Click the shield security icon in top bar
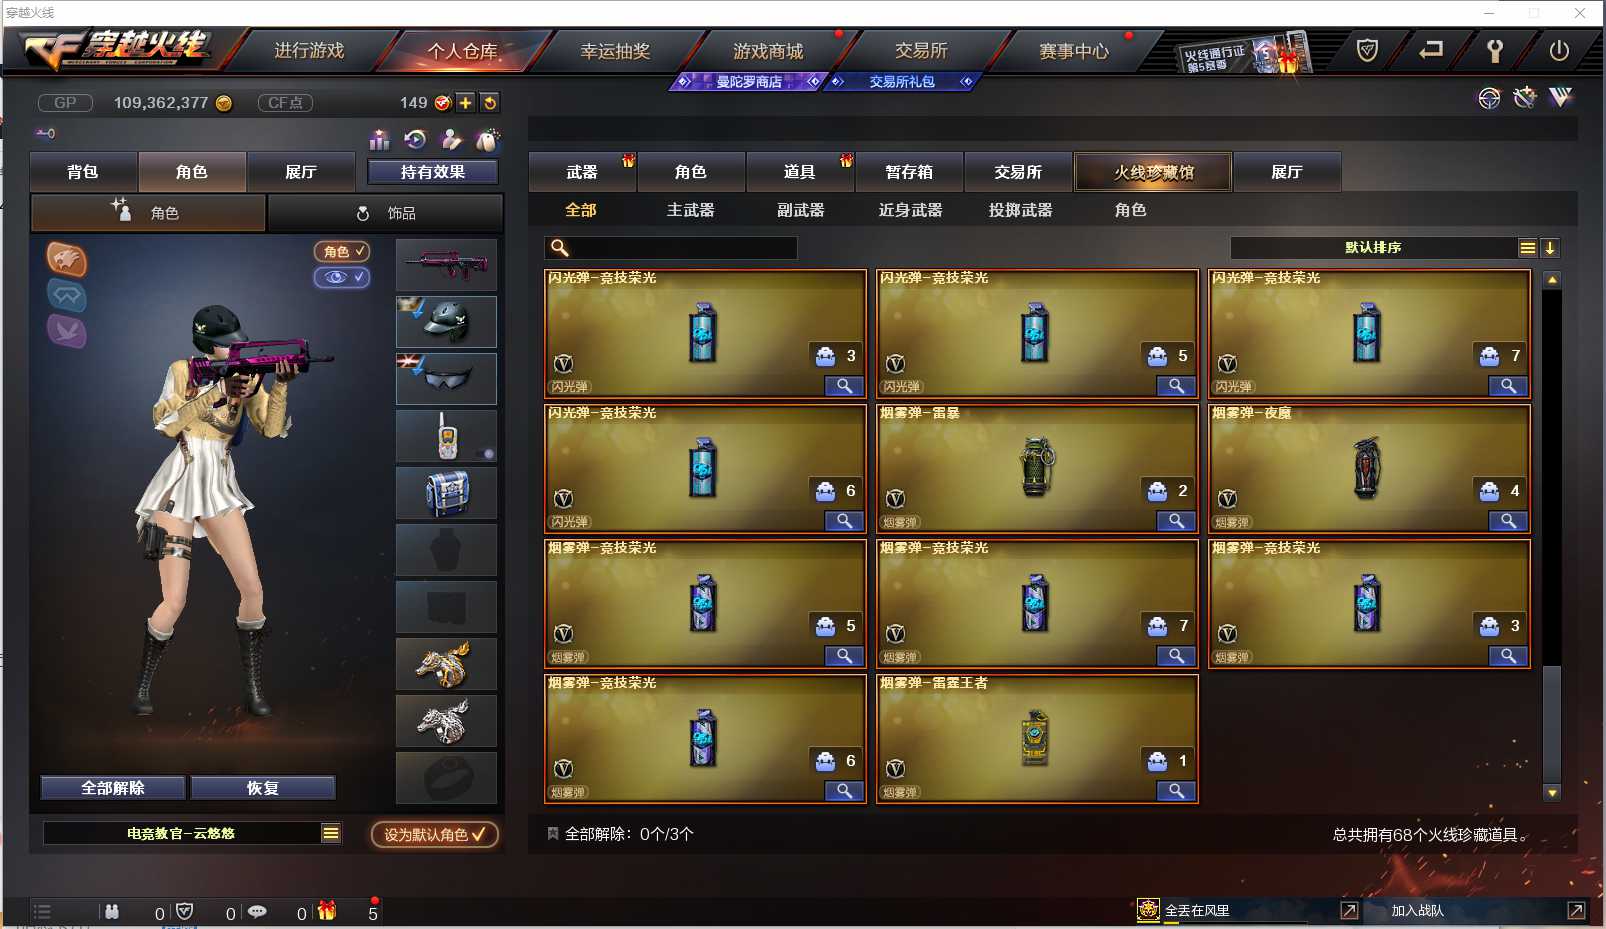This screenshot has height=929, width=1606. (x=1367, y=50)
